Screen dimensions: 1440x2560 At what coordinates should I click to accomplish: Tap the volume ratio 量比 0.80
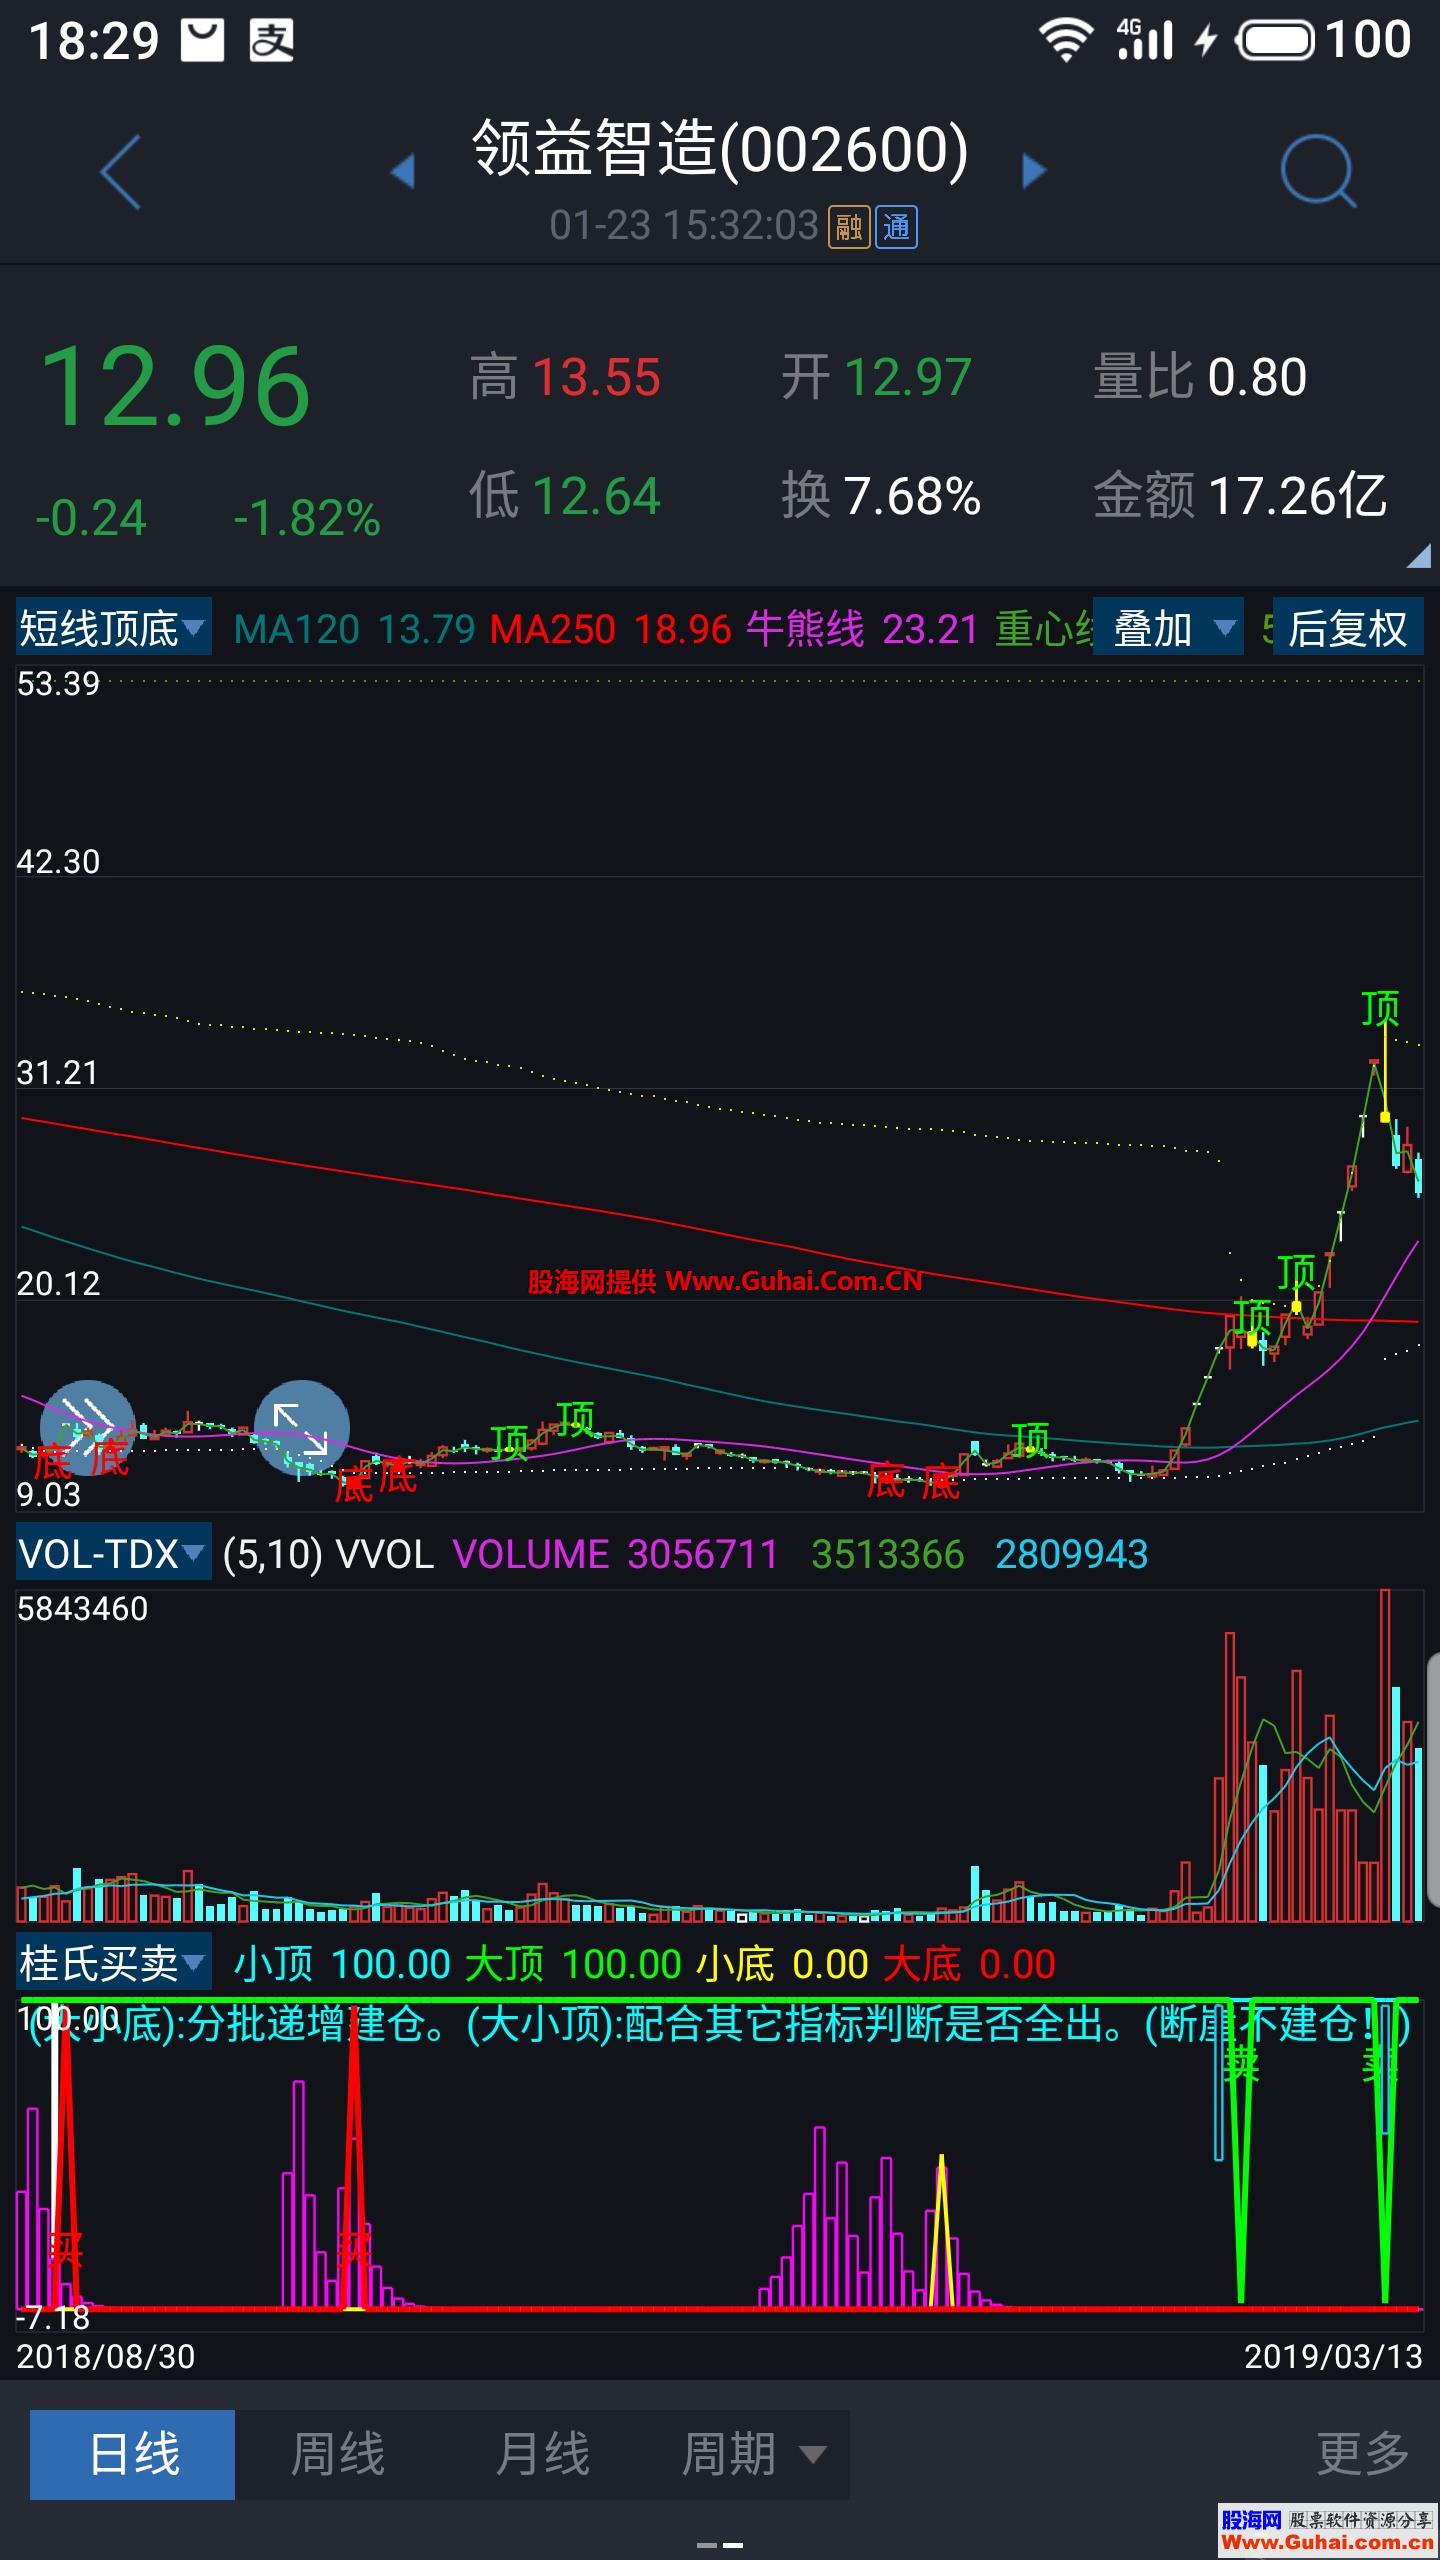(x=1200, y=378)
